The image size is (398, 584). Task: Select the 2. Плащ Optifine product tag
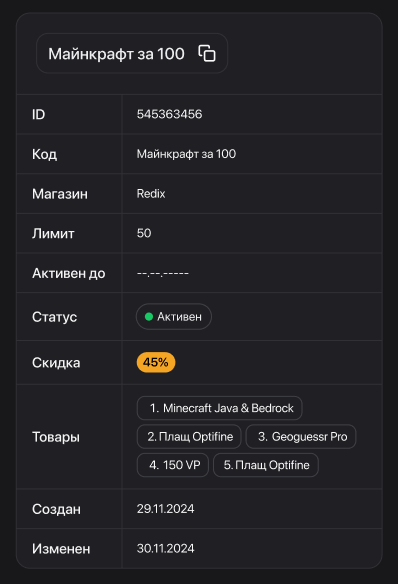tap(189, 437)
